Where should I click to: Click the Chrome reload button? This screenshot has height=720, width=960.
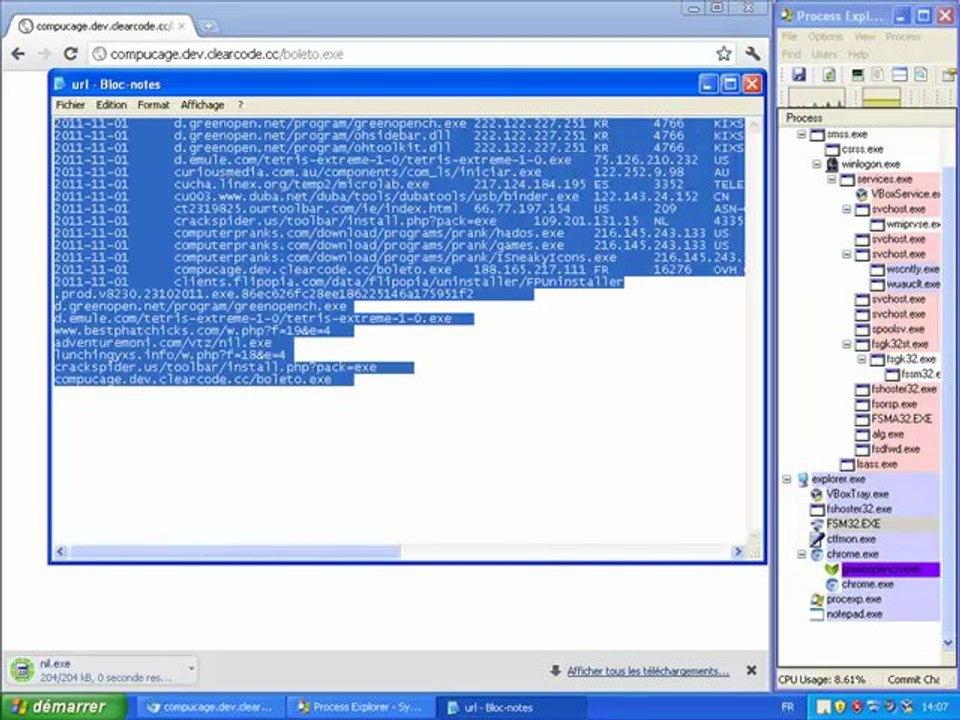click(x=70, y=54)
